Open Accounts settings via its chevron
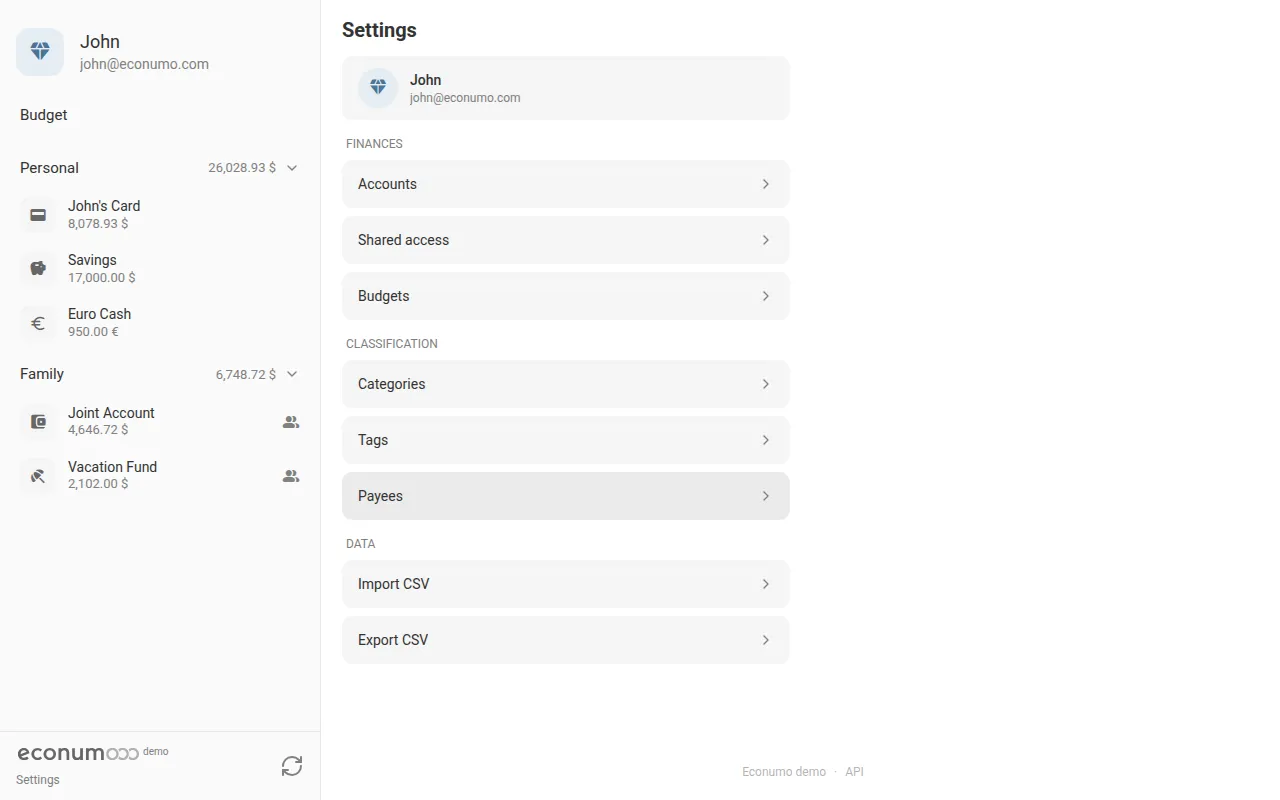Image resolution: width=1280 pixels, height=800 pixels. (x=766, y=184)
